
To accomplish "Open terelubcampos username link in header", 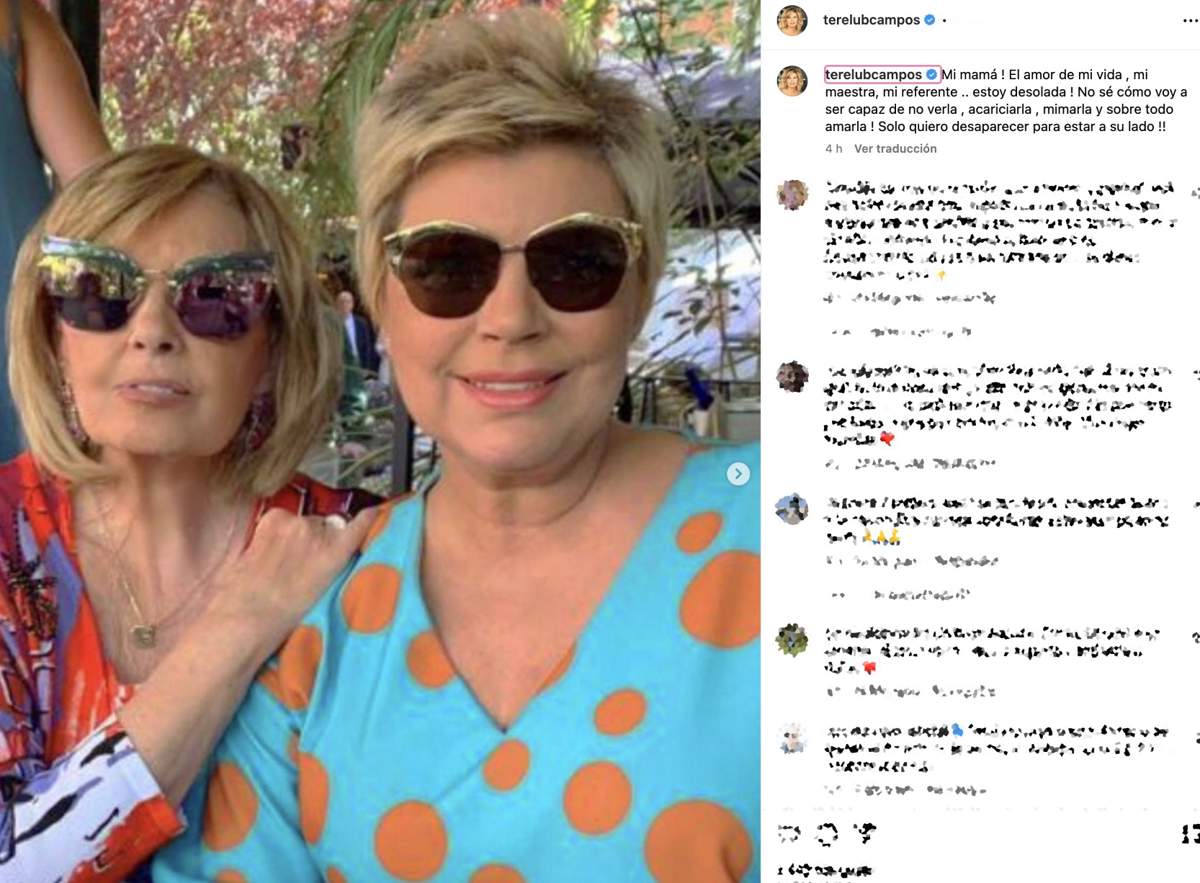I will 872,20.
